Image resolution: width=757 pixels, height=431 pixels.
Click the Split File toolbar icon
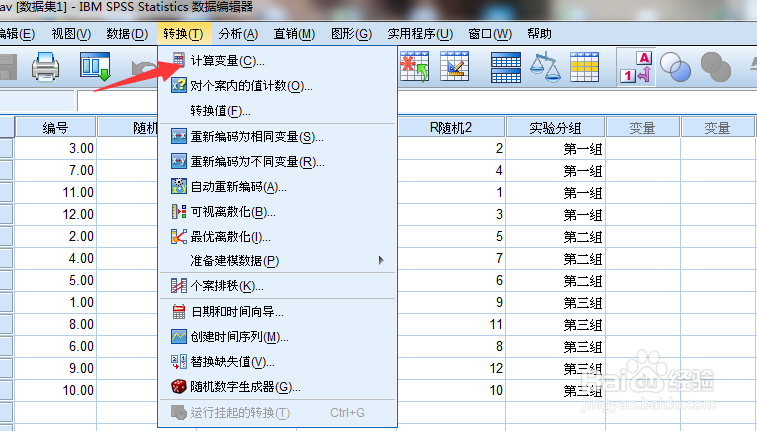pyautogui.click(x=505, y=67)
